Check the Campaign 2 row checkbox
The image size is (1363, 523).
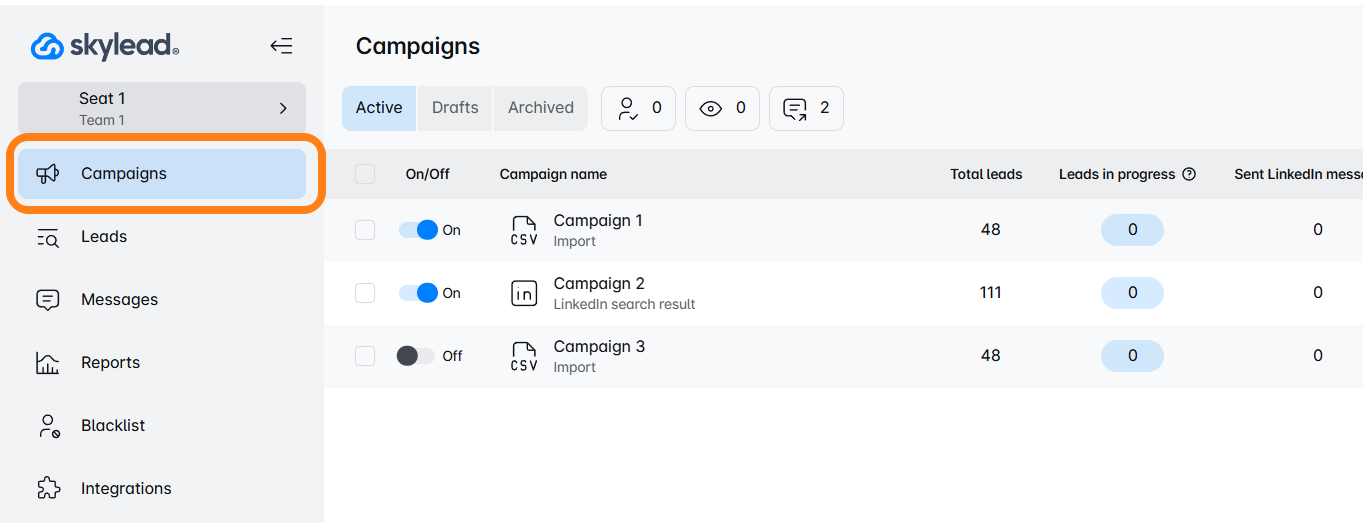(365, 293)
